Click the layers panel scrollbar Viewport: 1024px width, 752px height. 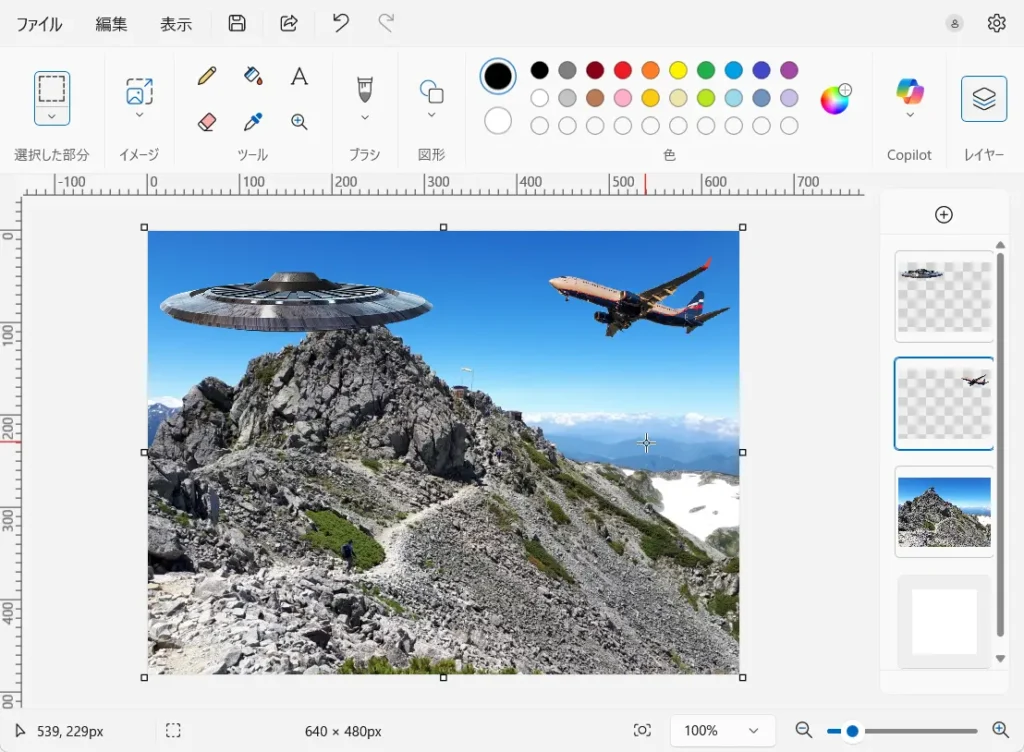[1000, 444]
